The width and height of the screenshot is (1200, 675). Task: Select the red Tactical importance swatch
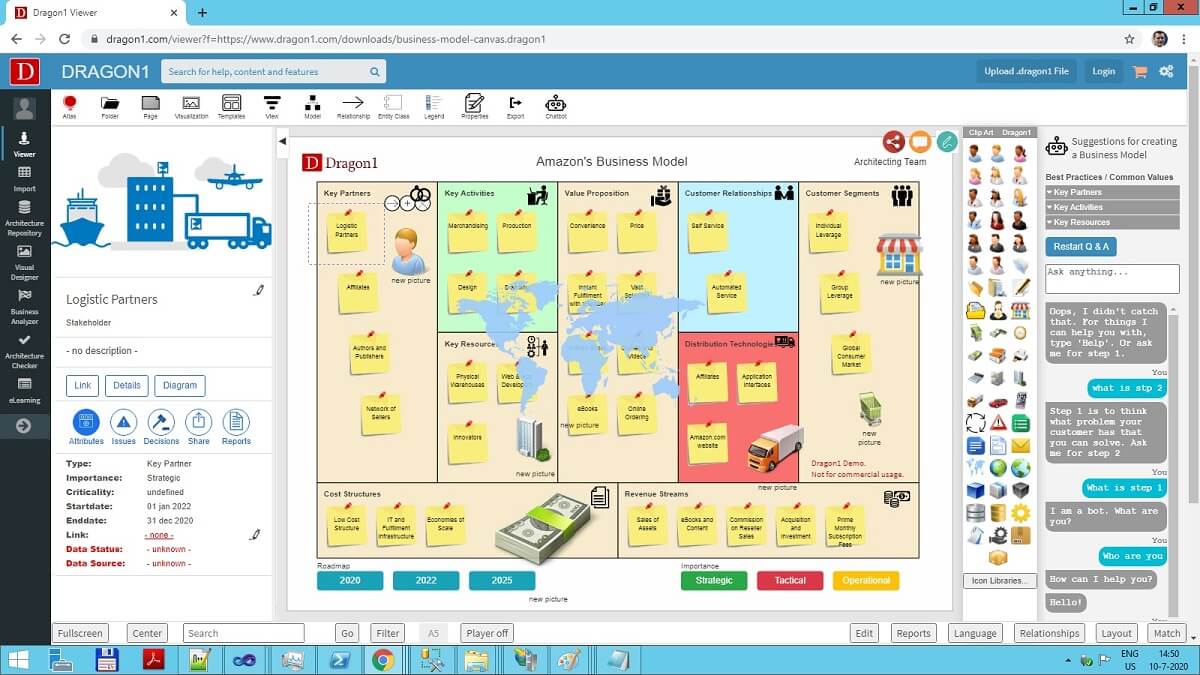[x=790, y=580]
